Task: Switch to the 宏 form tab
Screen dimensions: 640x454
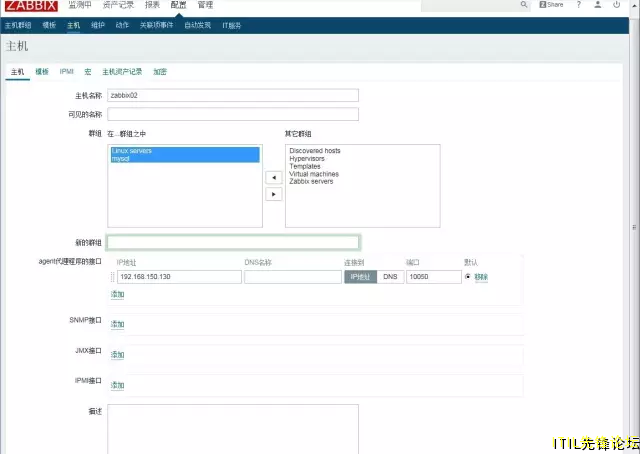Action: point(88,72)
